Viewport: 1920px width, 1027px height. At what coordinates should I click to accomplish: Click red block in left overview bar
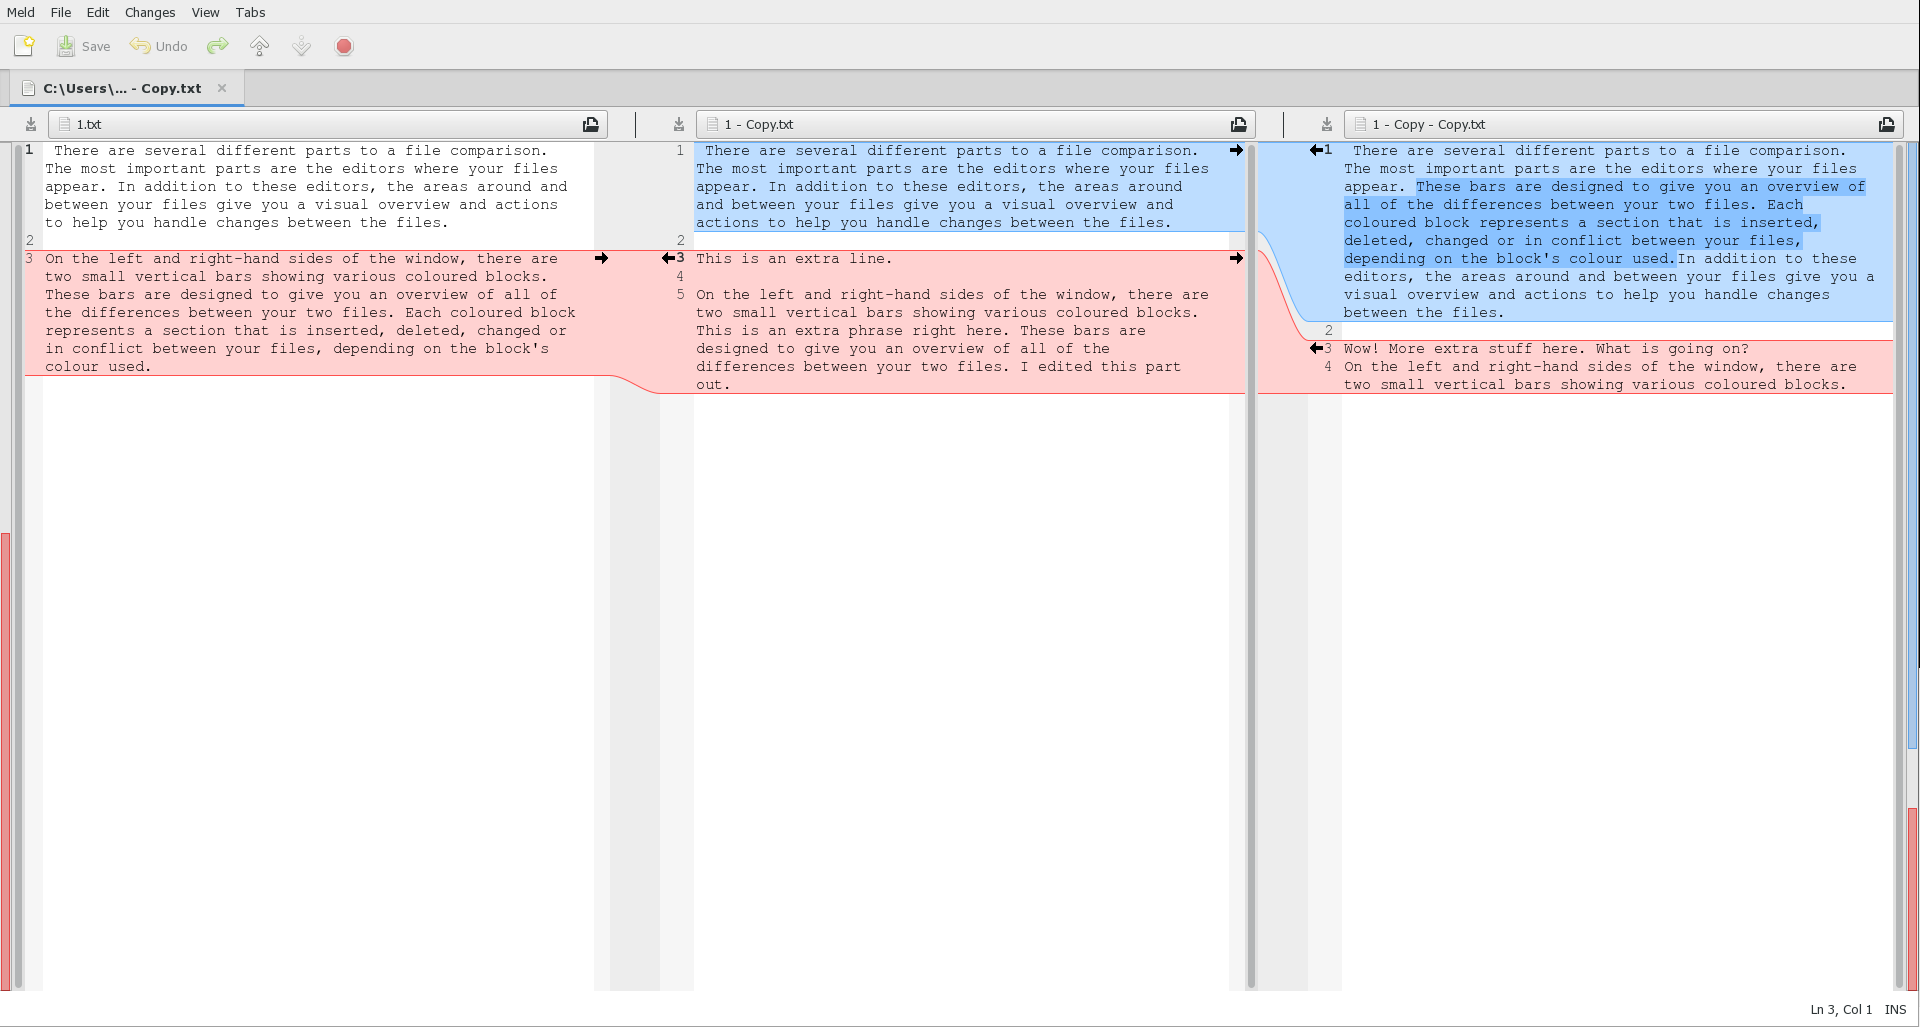pos(5,760)
